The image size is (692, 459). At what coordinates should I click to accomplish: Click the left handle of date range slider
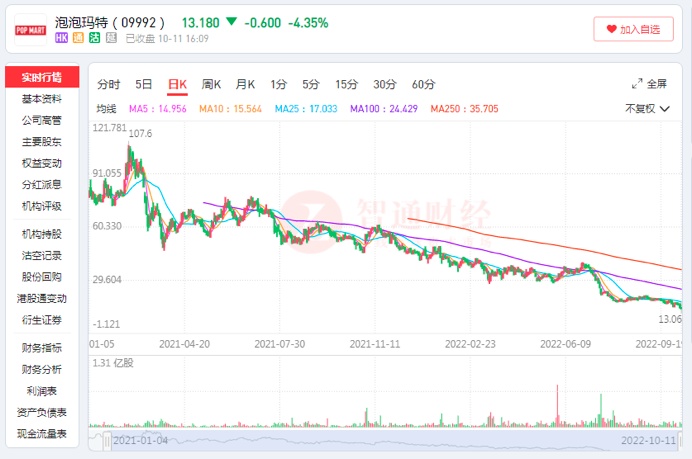pos(107,440)
